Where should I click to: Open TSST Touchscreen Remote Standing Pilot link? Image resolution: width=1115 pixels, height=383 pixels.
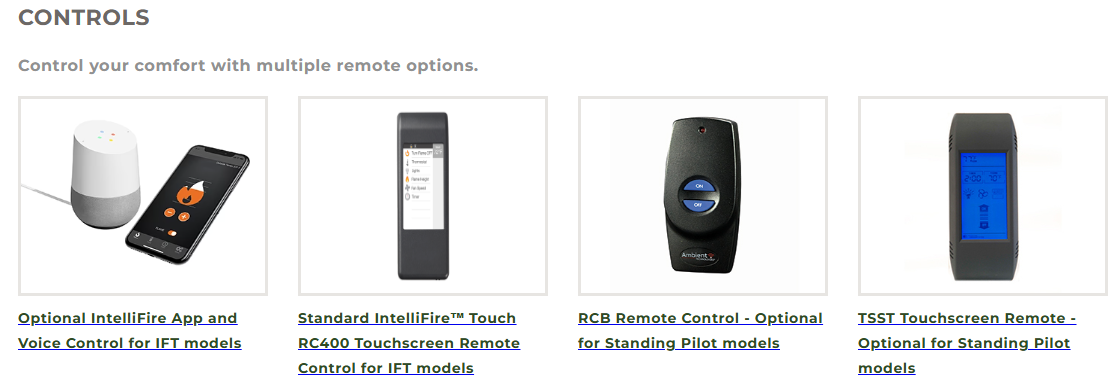tap(967, 343)
